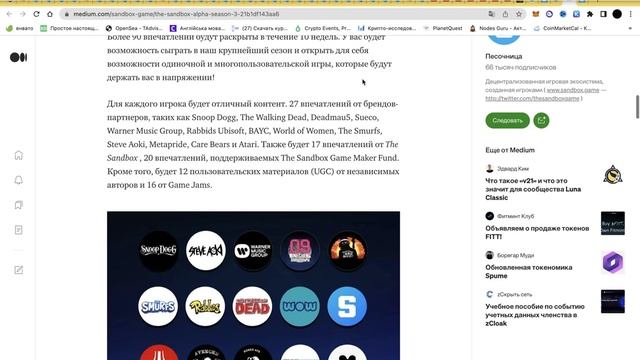640x360 pixels.
Task: Open the browser home page
Action: click(50, 14)
